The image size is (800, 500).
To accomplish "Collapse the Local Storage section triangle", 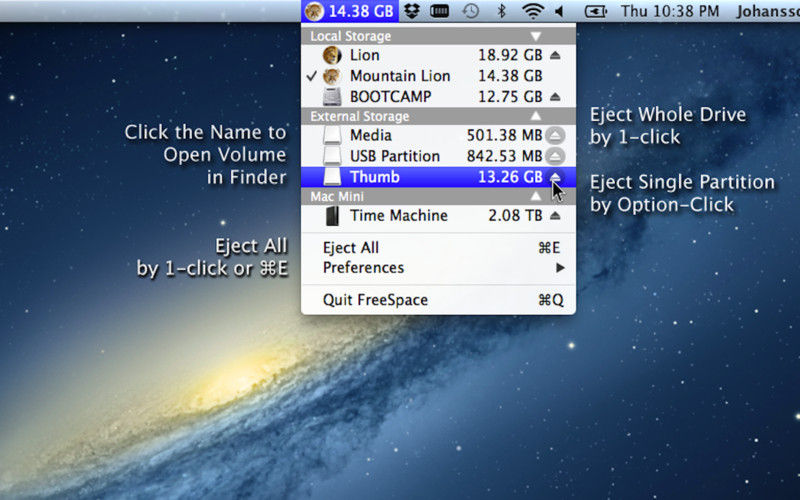I will pyautogui.click(x=536, y=36).
